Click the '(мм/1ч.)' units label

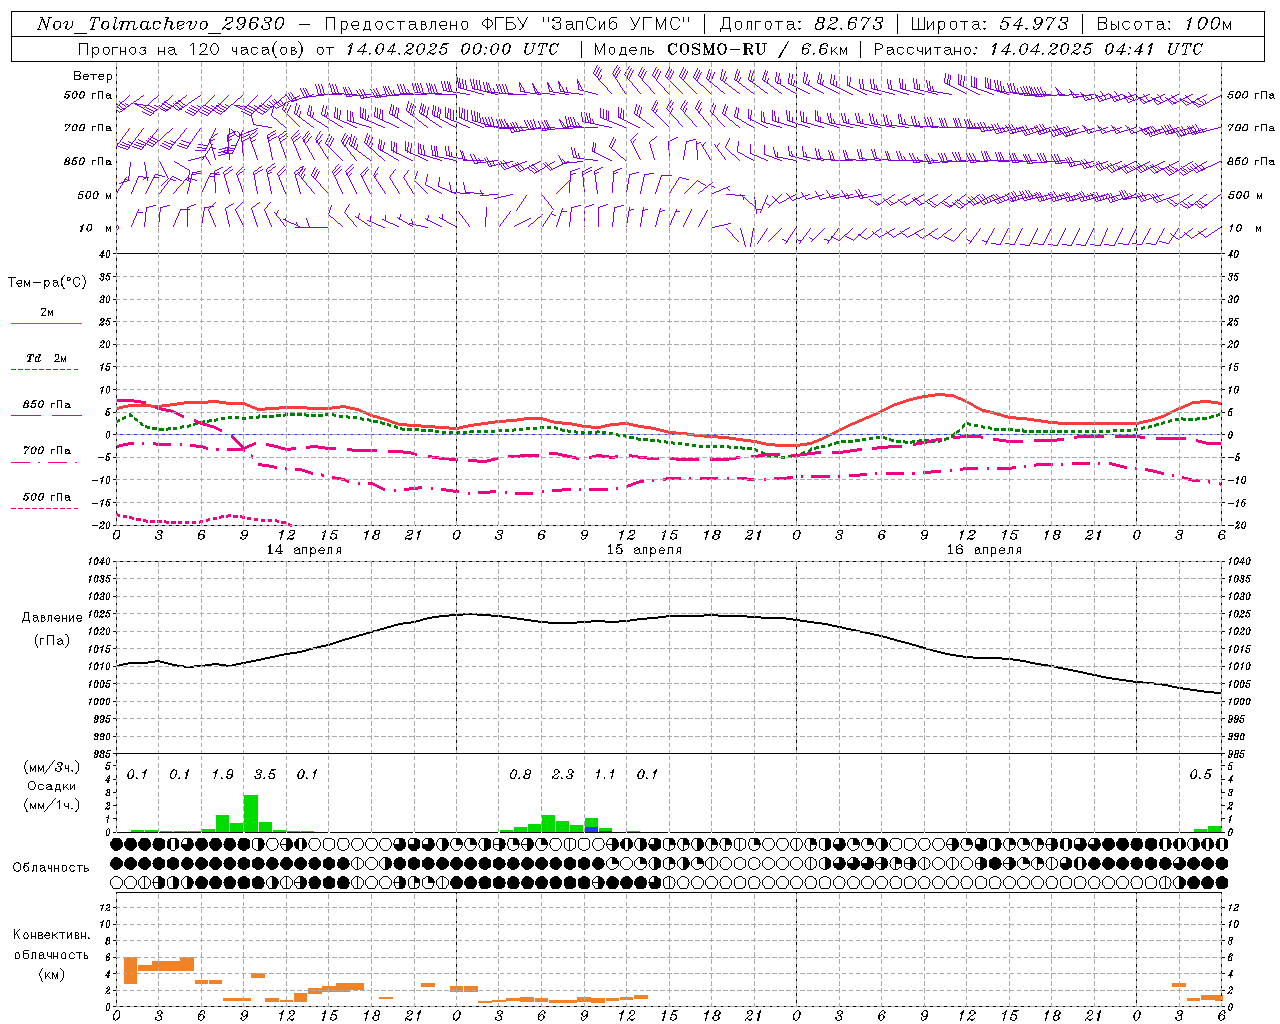tap(51, 805)
